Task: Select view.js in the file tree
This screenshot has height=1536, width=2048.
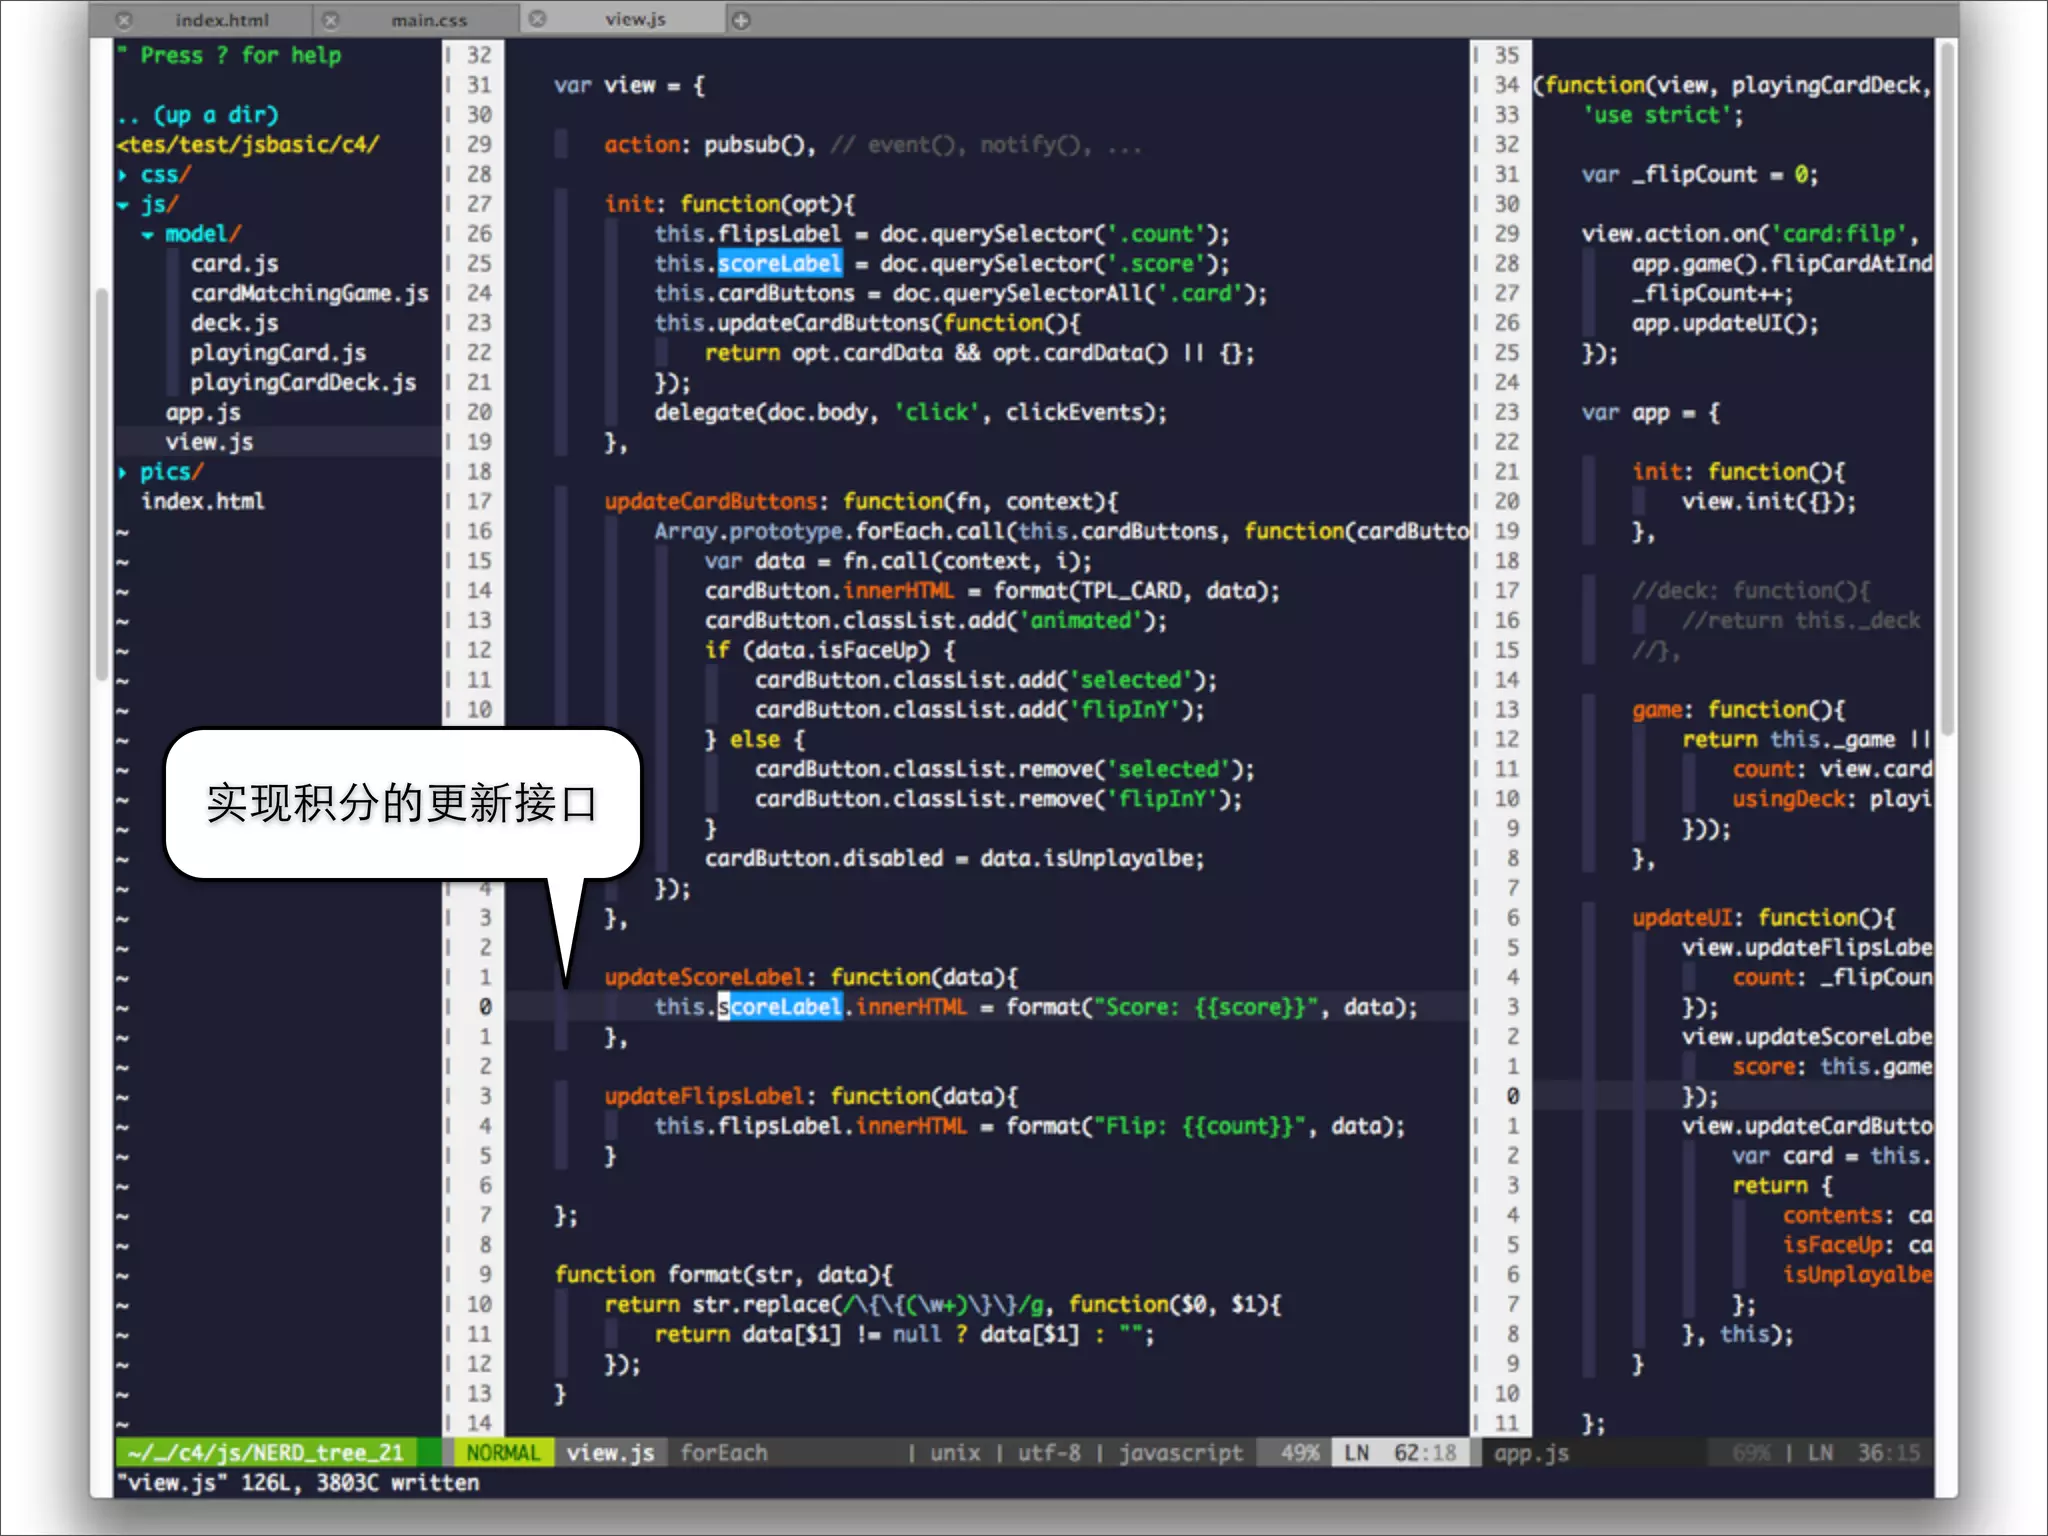Action: coord(209,442)
